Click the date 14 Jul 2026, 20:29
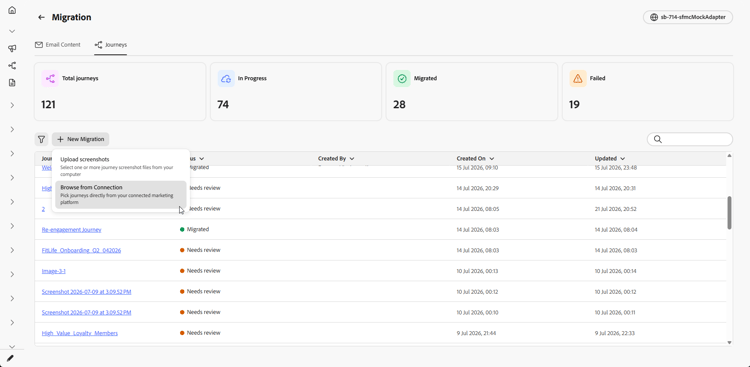The image size is (750, 367). (x=477, y=189)
